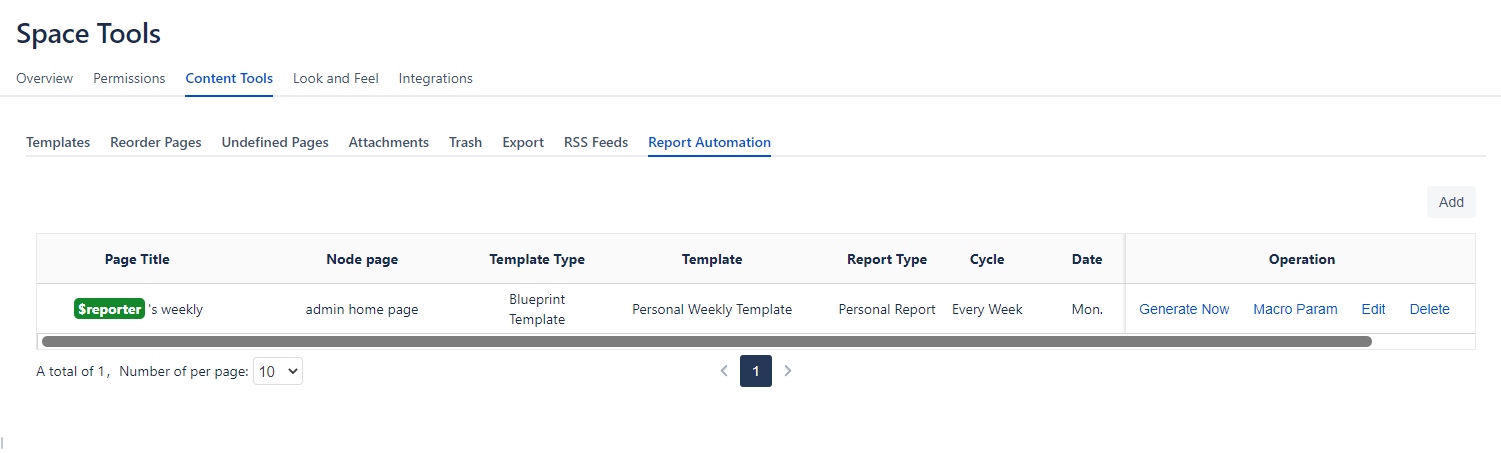Click the $reporter green tag

110,310
